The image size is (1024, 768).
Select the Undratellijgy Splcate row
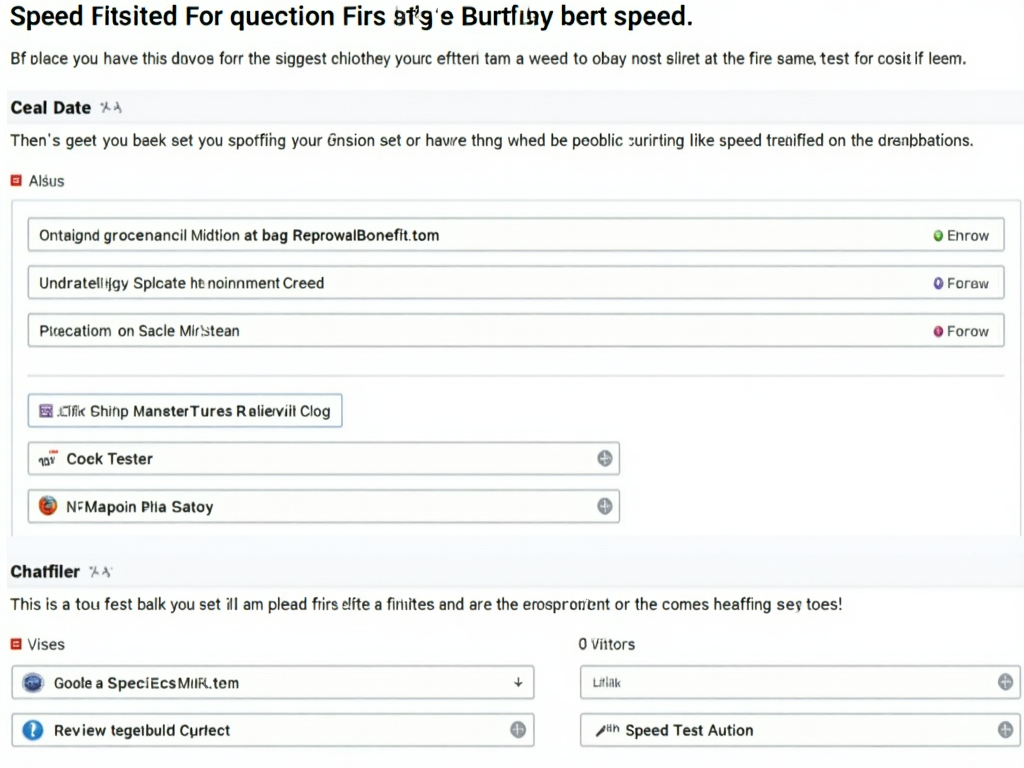pos(516,283)
